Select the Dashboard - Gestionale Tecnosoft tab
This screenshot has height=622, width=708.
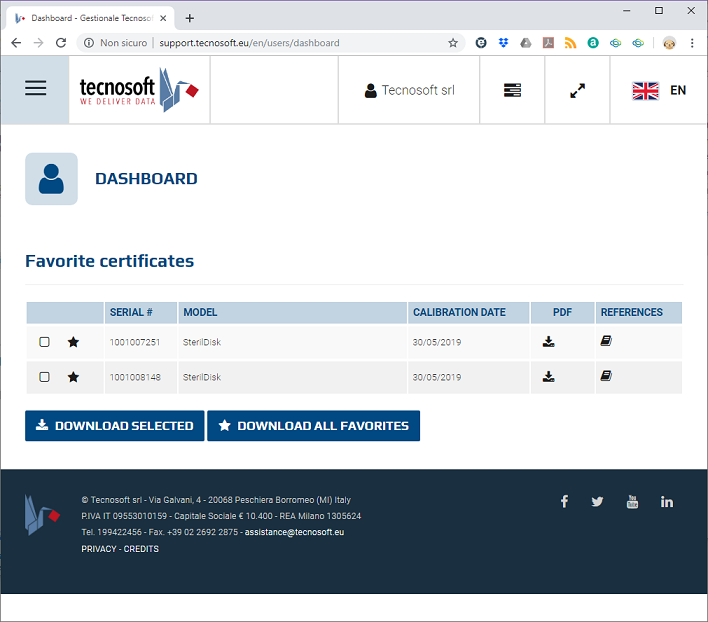click(x=90, y=18)
